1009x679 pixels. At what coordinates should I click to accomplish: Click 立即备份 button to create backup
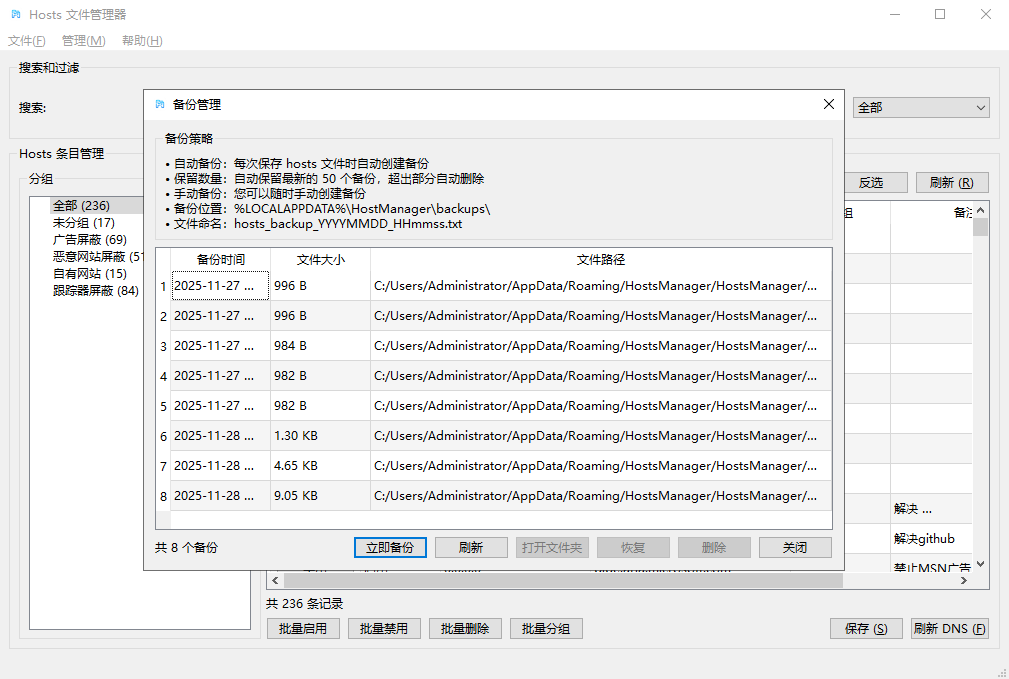click(x=390, y=548)
